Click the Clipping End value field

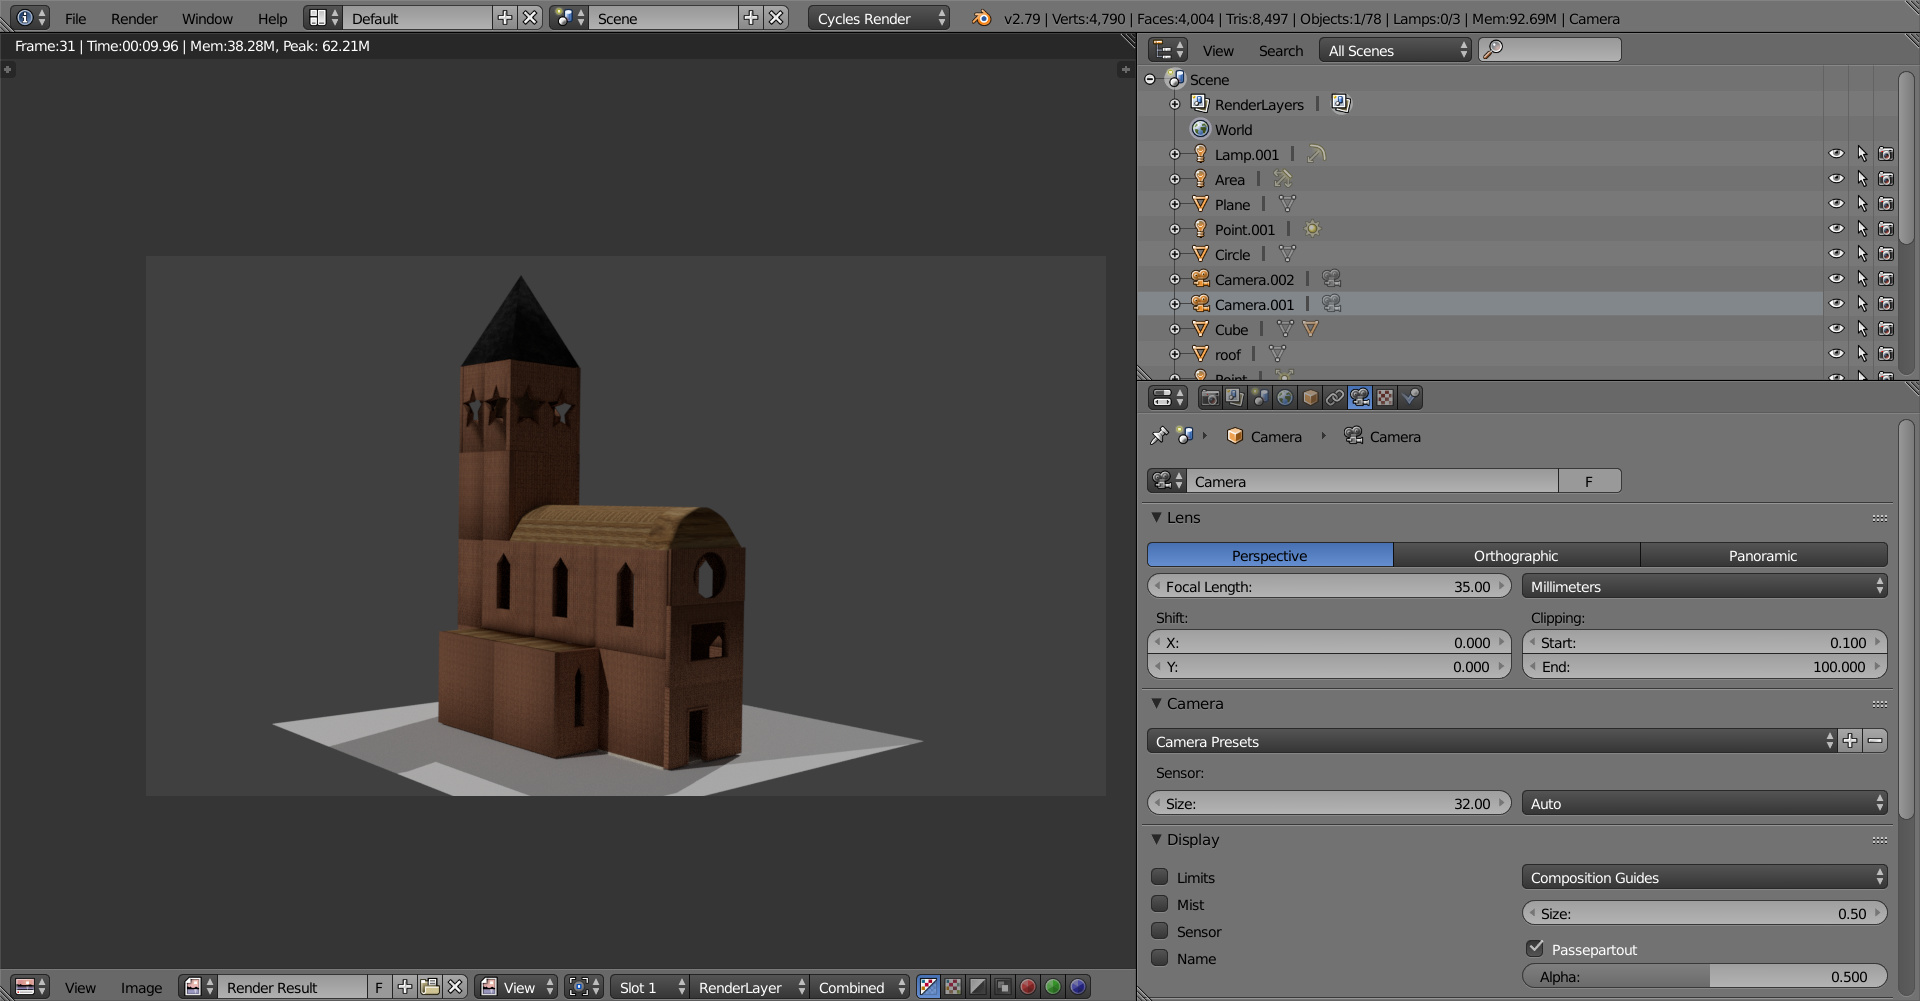tap(1705, 666)
